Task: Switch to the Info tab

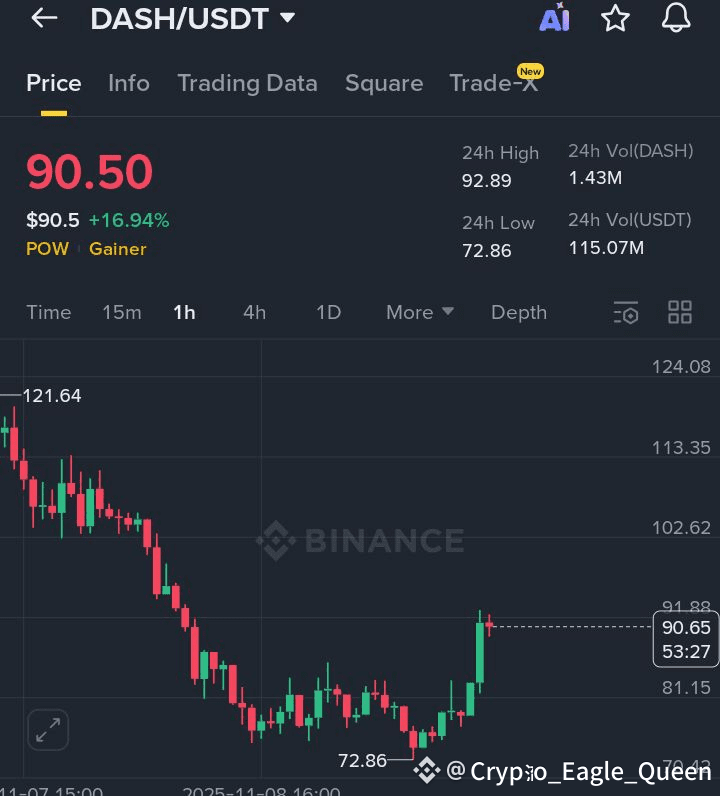Action: 129,83
